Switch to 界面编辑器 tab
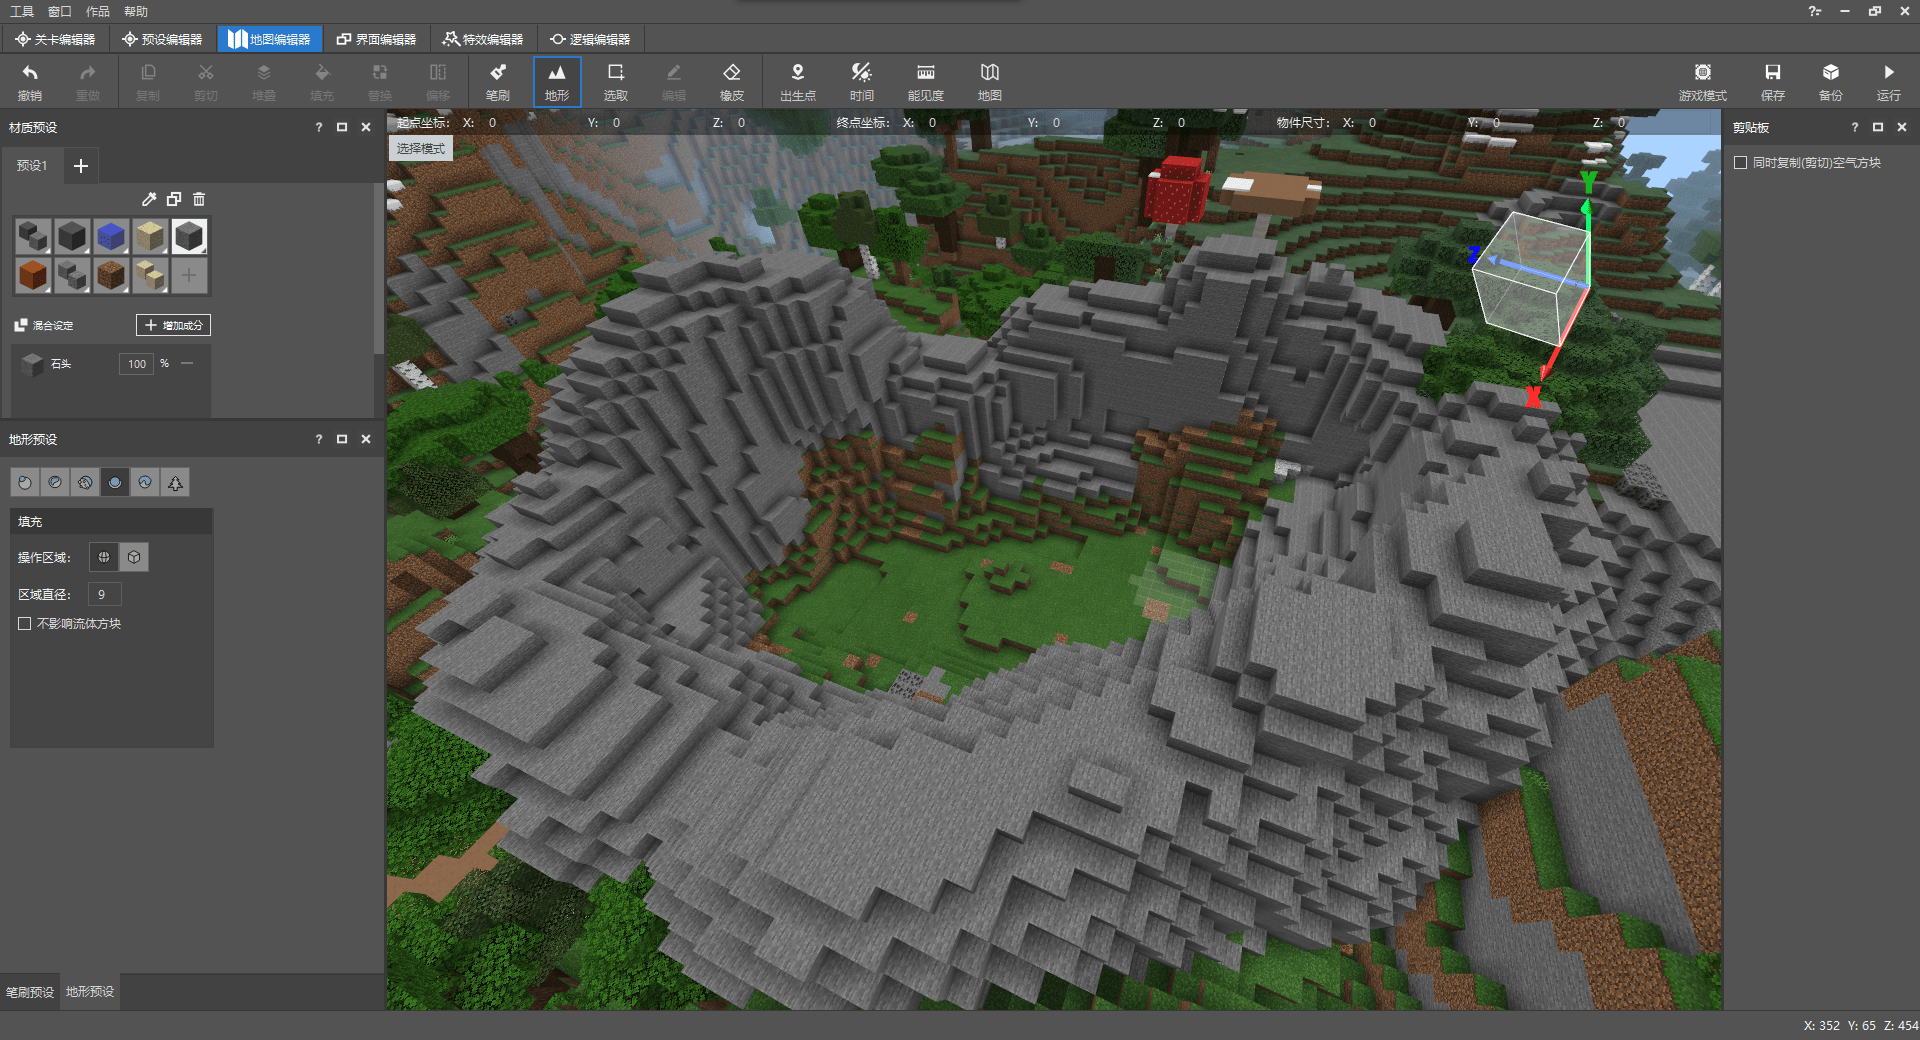This screenshot has height=1040, width=1920. tap(377, 39)
